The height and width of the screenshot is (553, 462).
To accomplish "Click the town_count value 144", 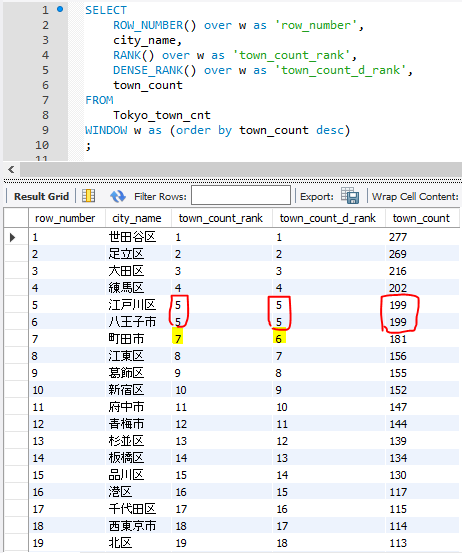I will [398, 424].
